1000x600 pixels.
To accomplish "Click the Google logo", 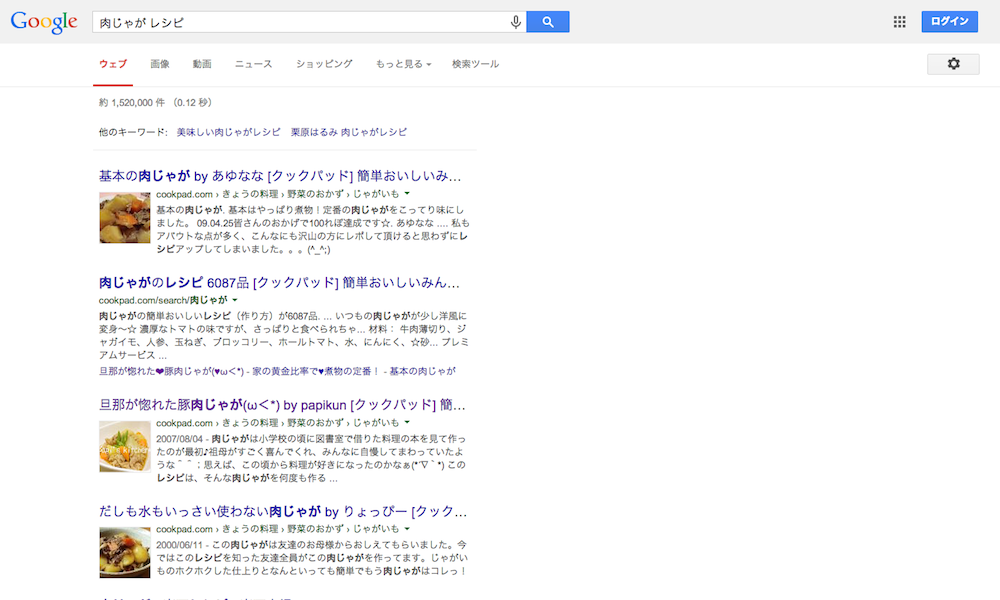I will [x=44, y=23].
